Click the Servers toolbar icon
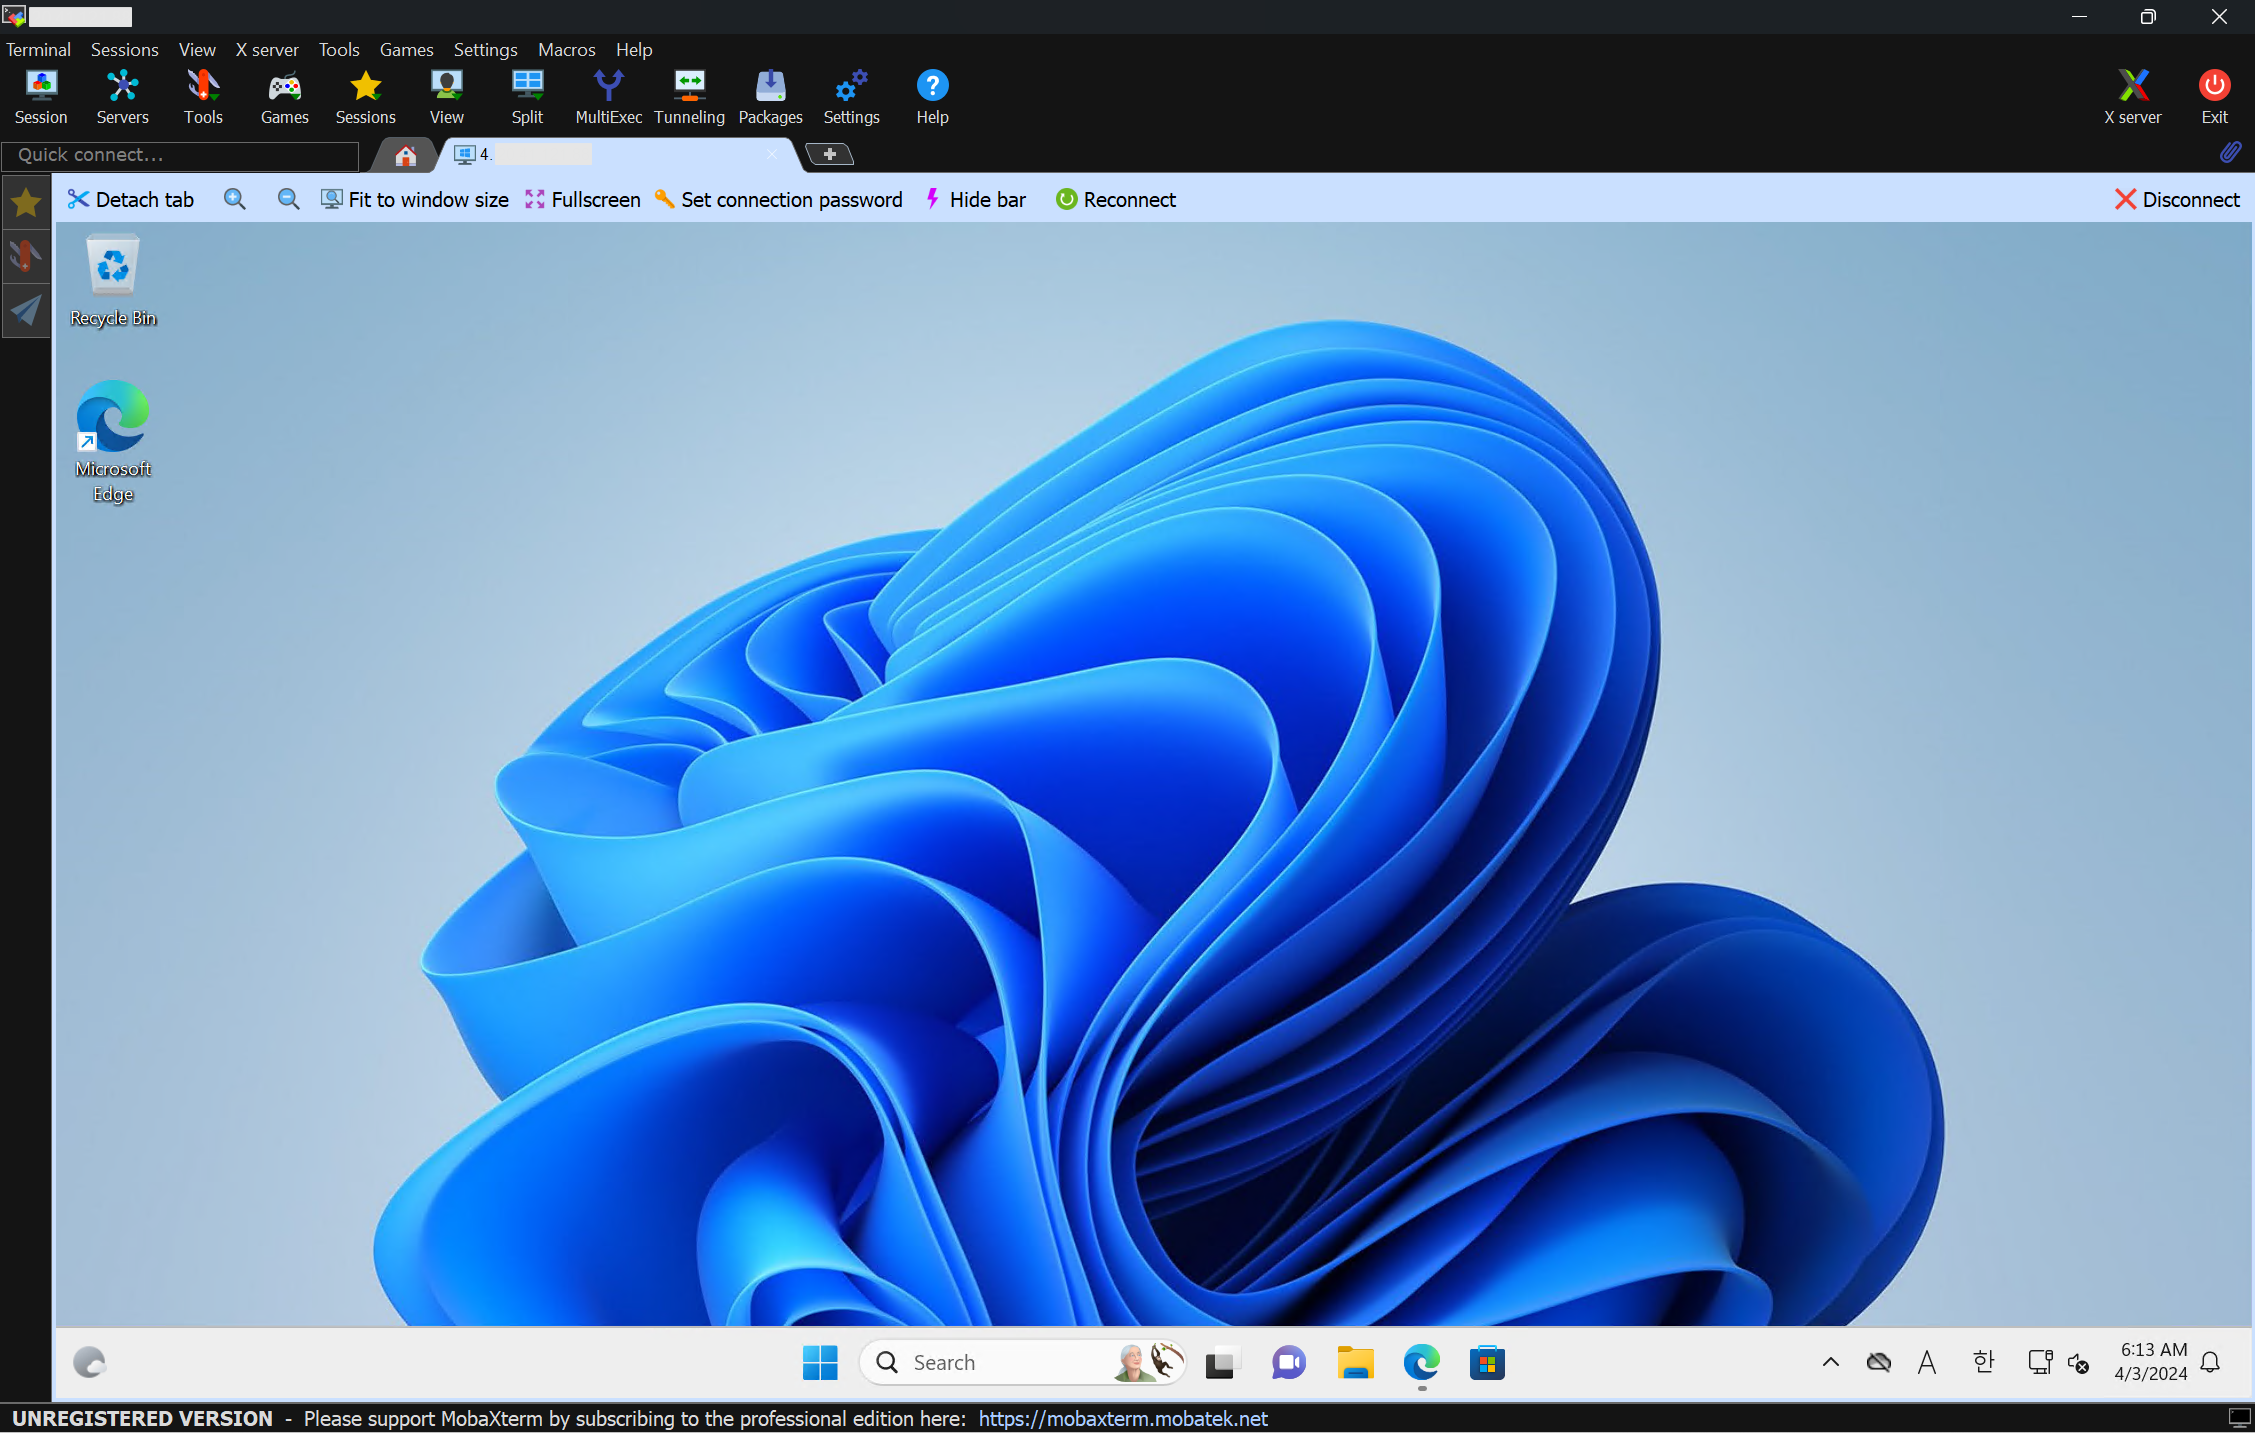 (122, 97)
